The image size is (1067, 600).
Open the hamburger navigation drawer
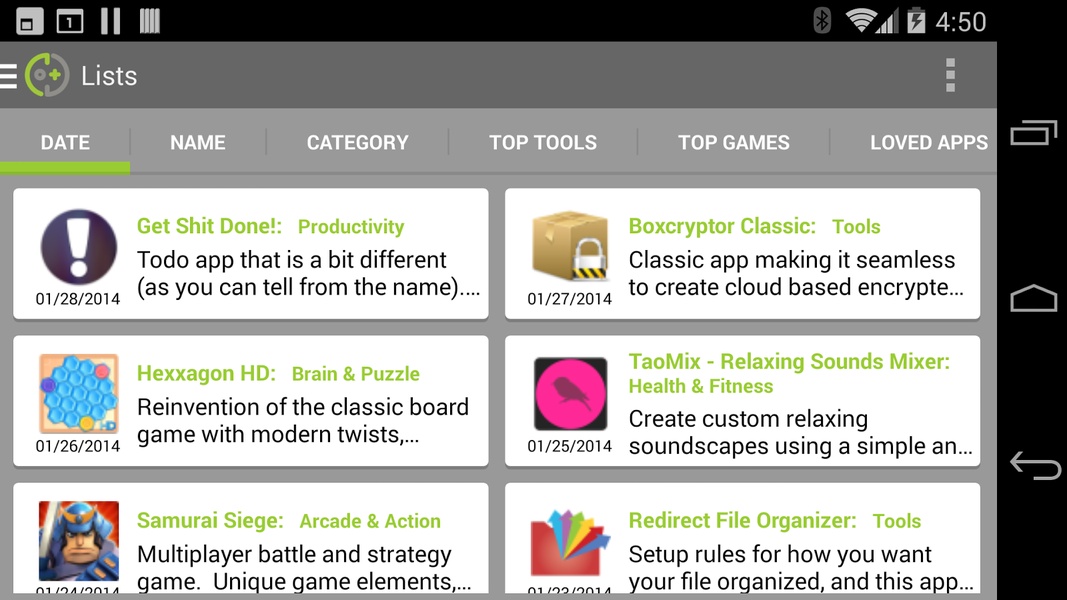pos(8,76)
